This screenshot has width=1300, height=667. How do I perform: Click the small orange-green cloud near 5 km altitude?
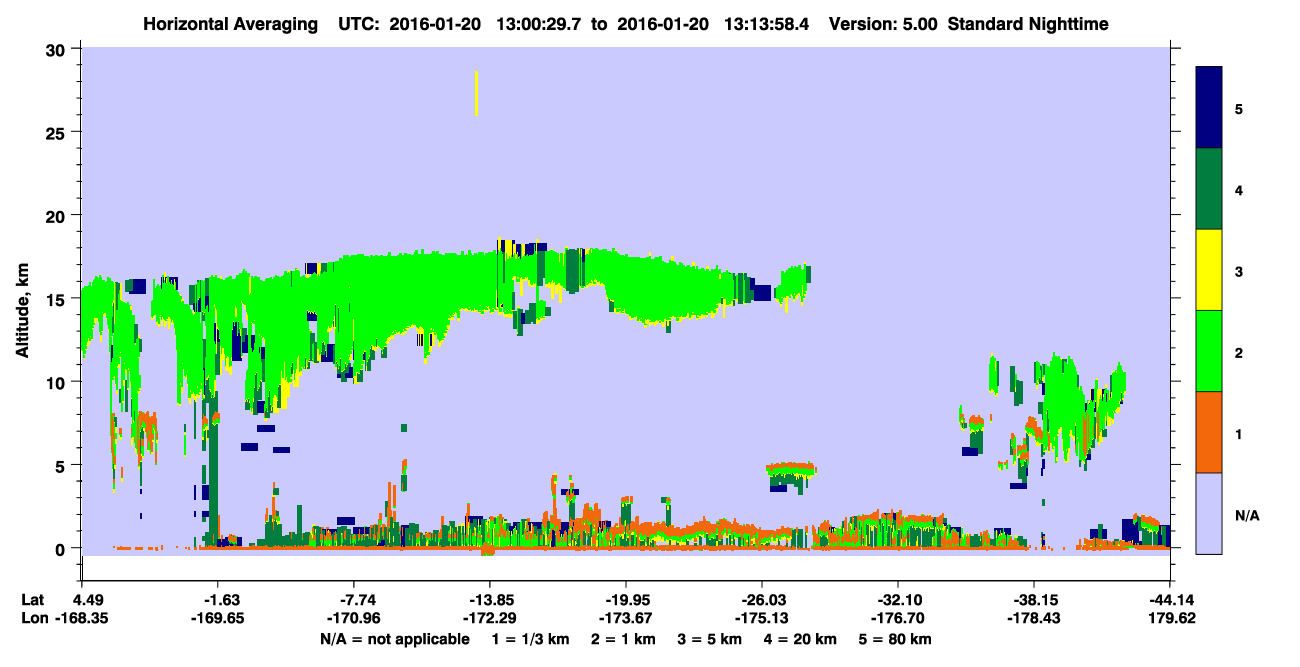(790, 474)
